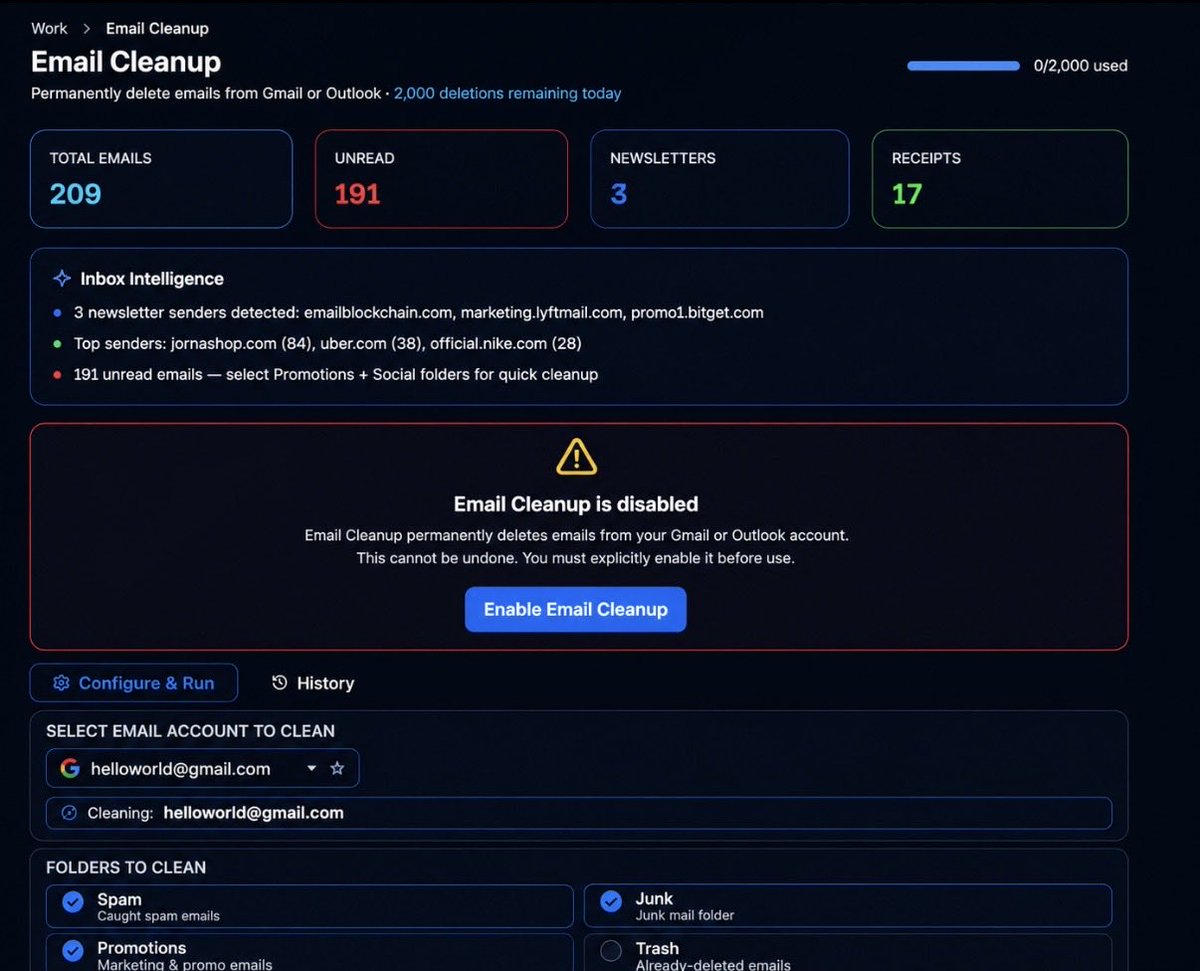Click the Inbox Intelligence sparkle icon
Viewport: 1200px width, 971px height.
point(62,279)
